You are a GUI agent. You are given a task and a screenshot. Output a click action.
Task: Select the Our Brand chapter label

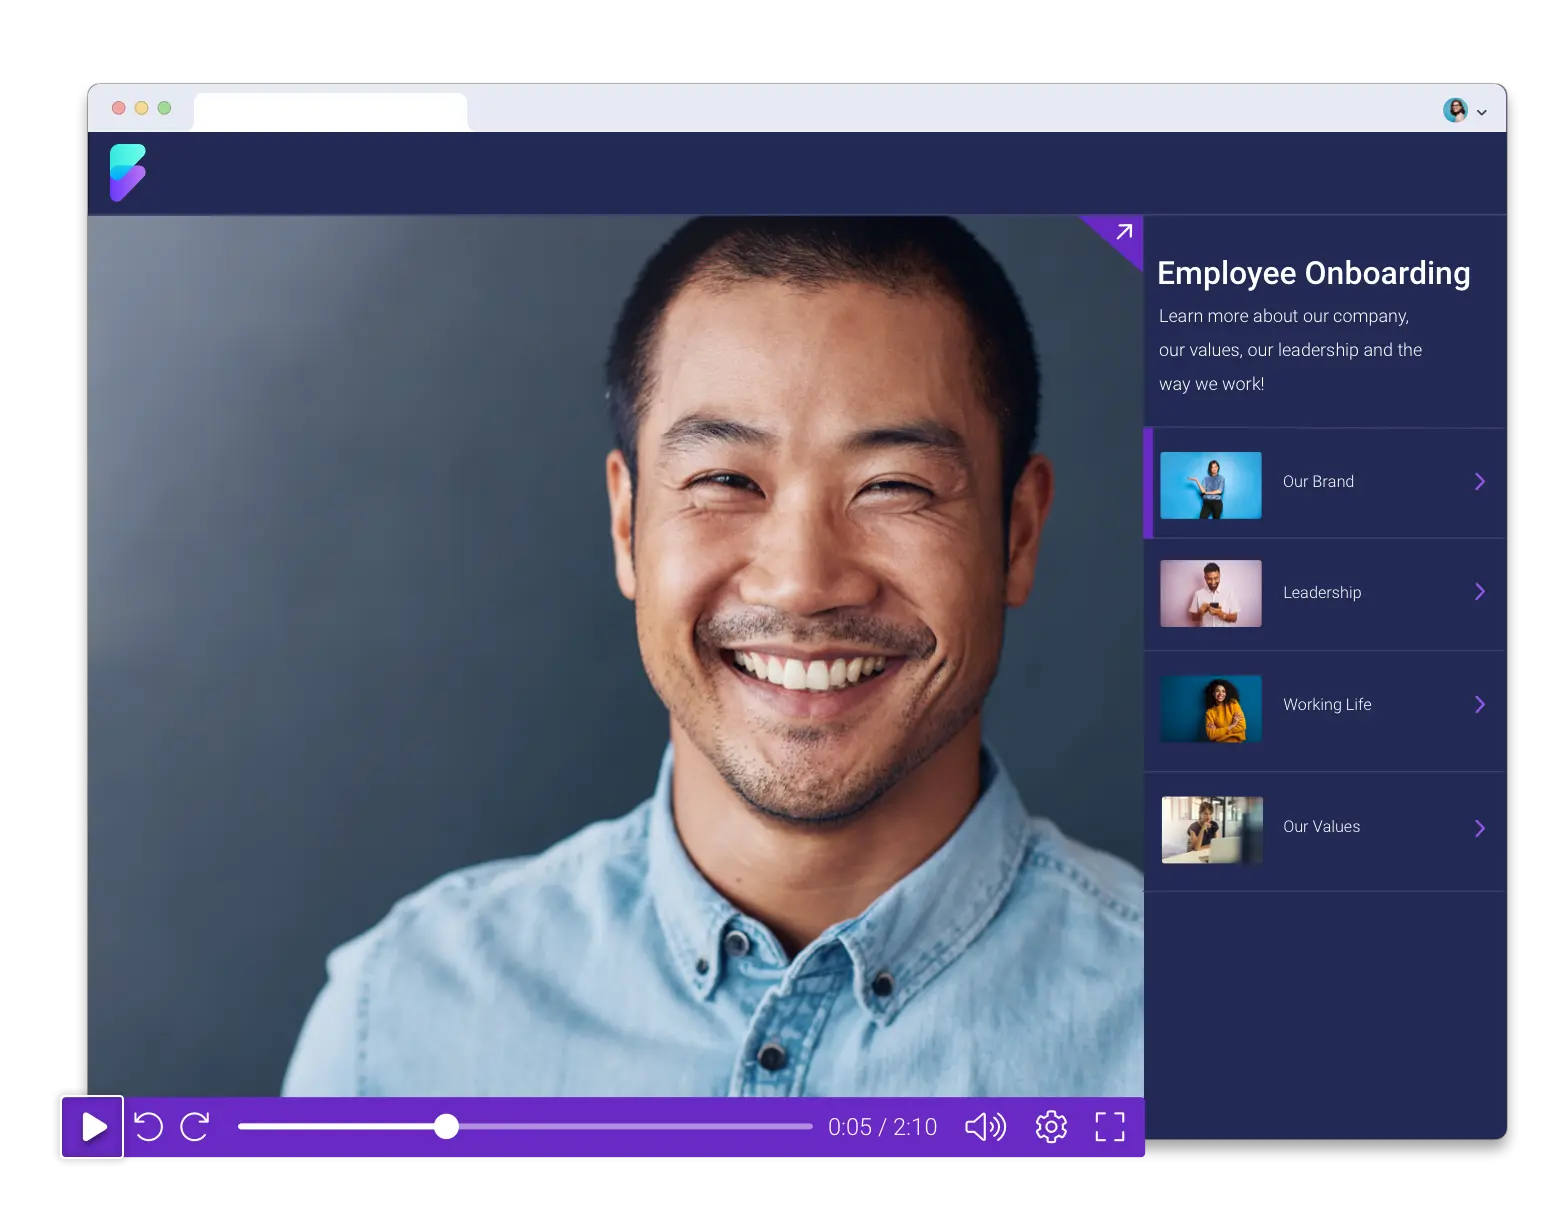pos(1318,482)
